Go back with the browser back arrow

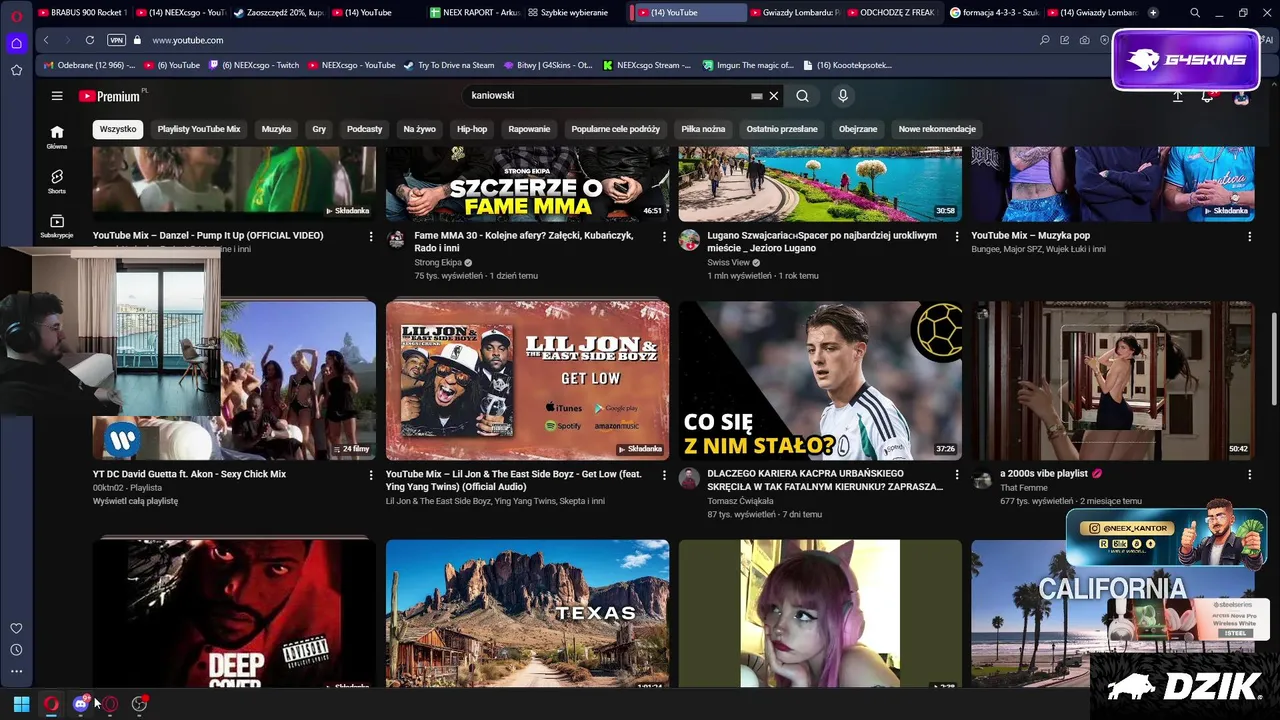pos(46,40)
